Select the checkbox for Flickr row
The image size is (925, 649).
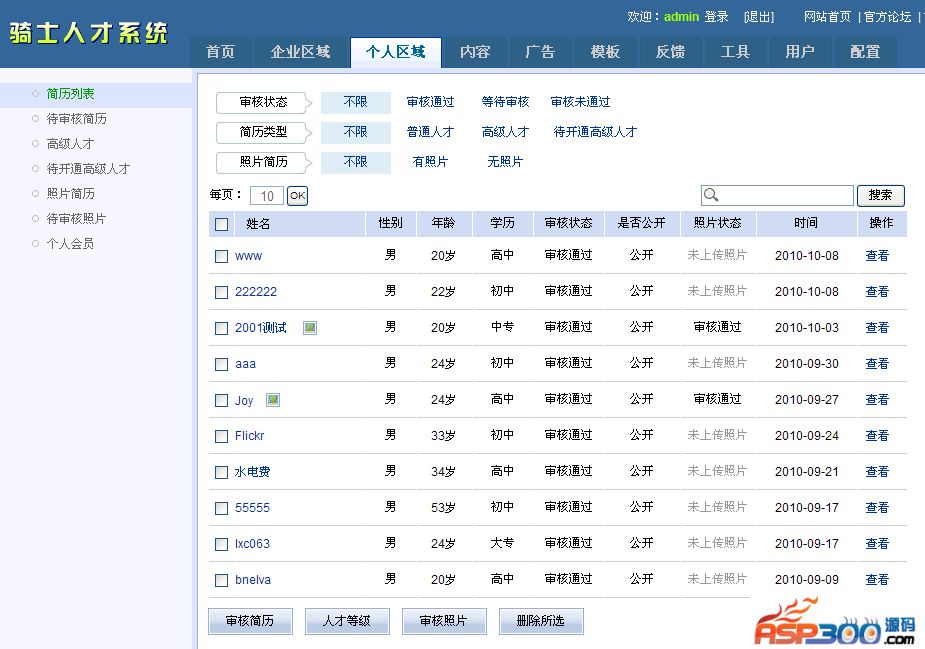tap(222, 436)
